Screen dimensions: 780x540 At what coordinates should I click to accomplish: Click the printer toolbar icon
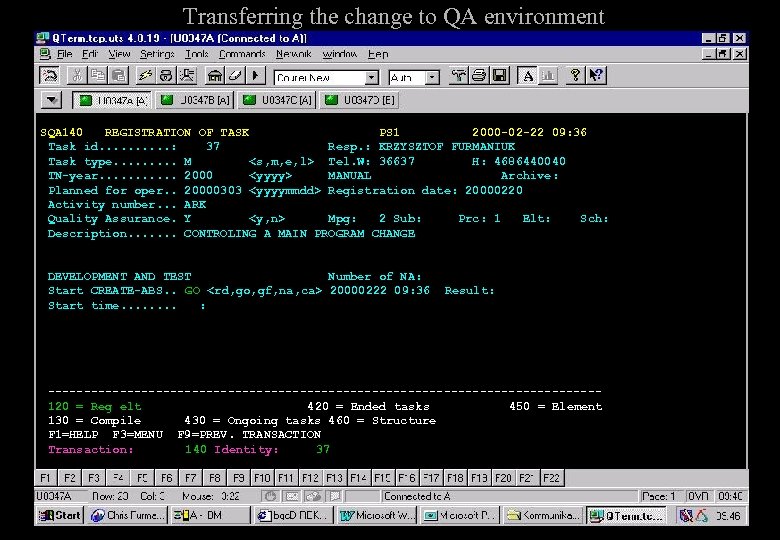coord(479,76)
